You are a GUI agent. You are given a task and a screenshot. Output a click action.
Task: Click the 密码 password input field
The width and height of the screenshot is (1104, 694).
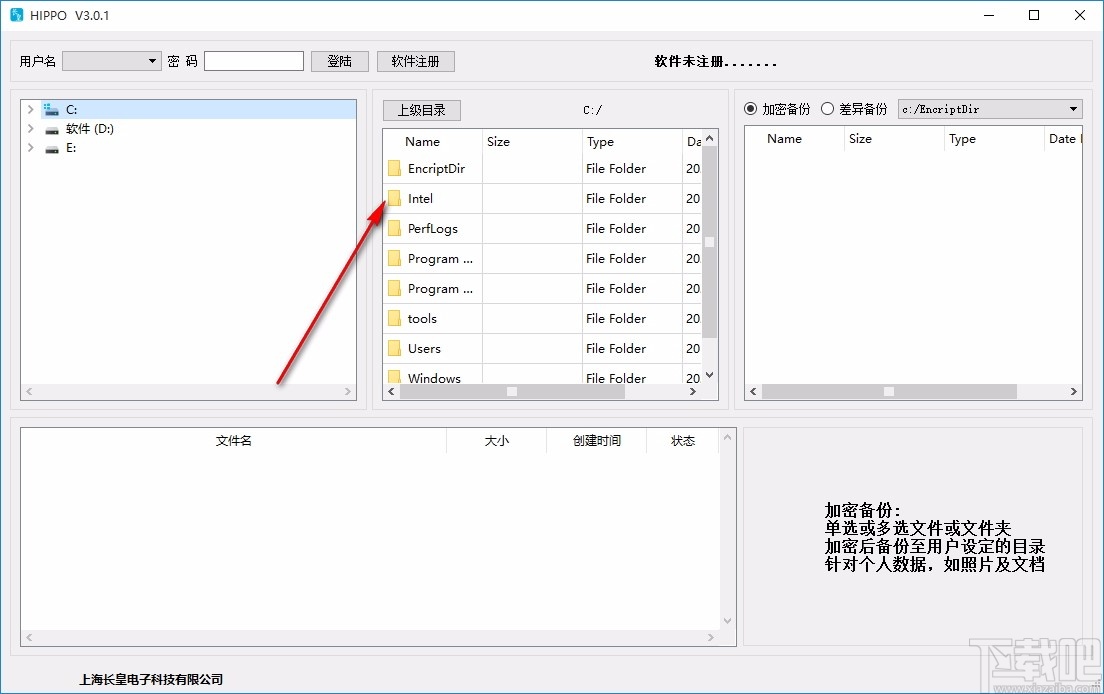253,60
